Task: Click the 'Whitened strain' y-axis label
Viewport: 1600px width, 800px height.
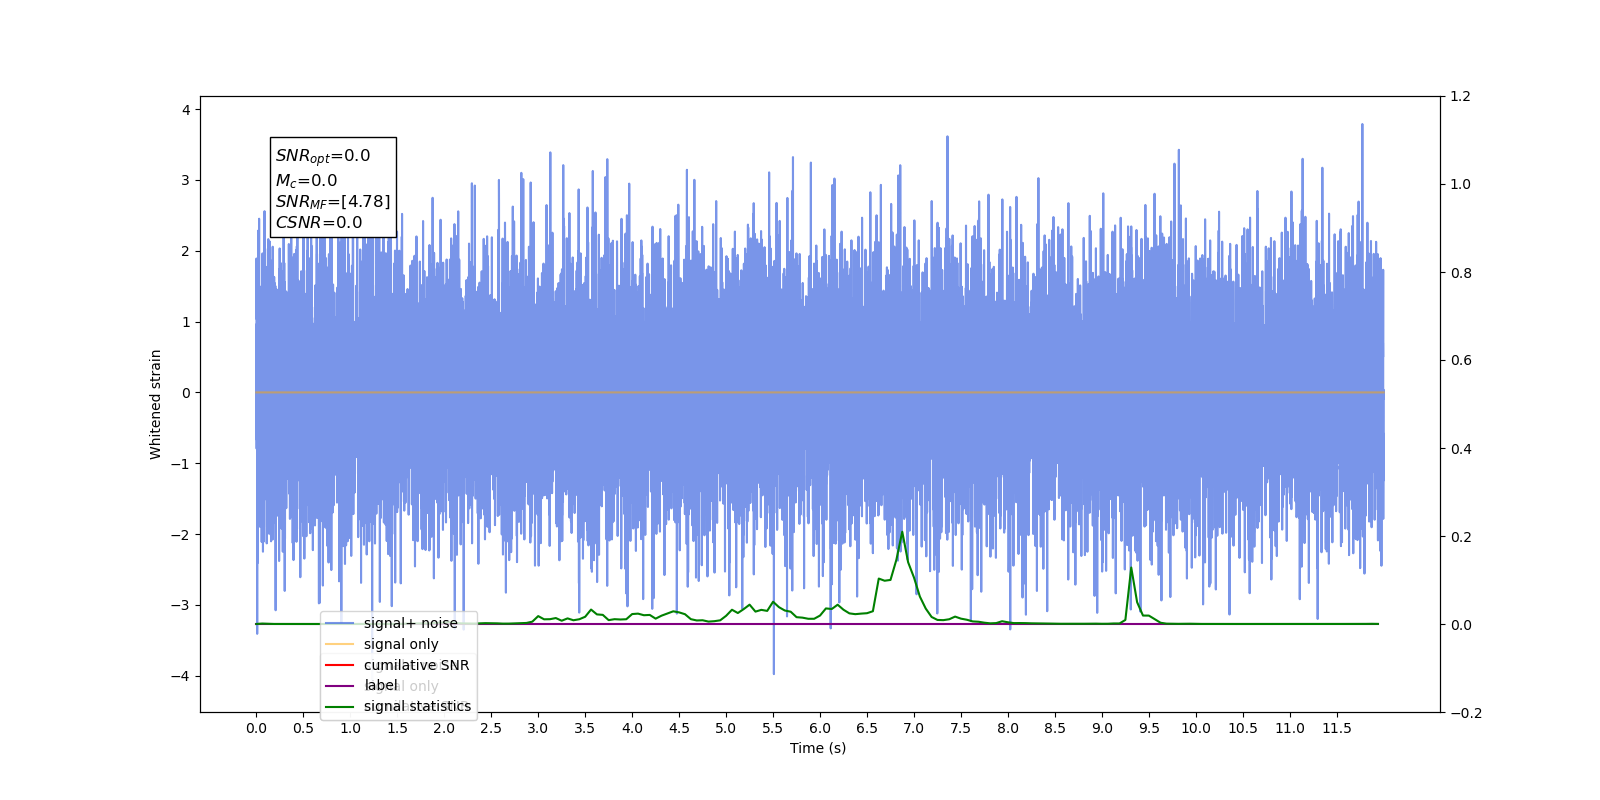Action: 155,404
